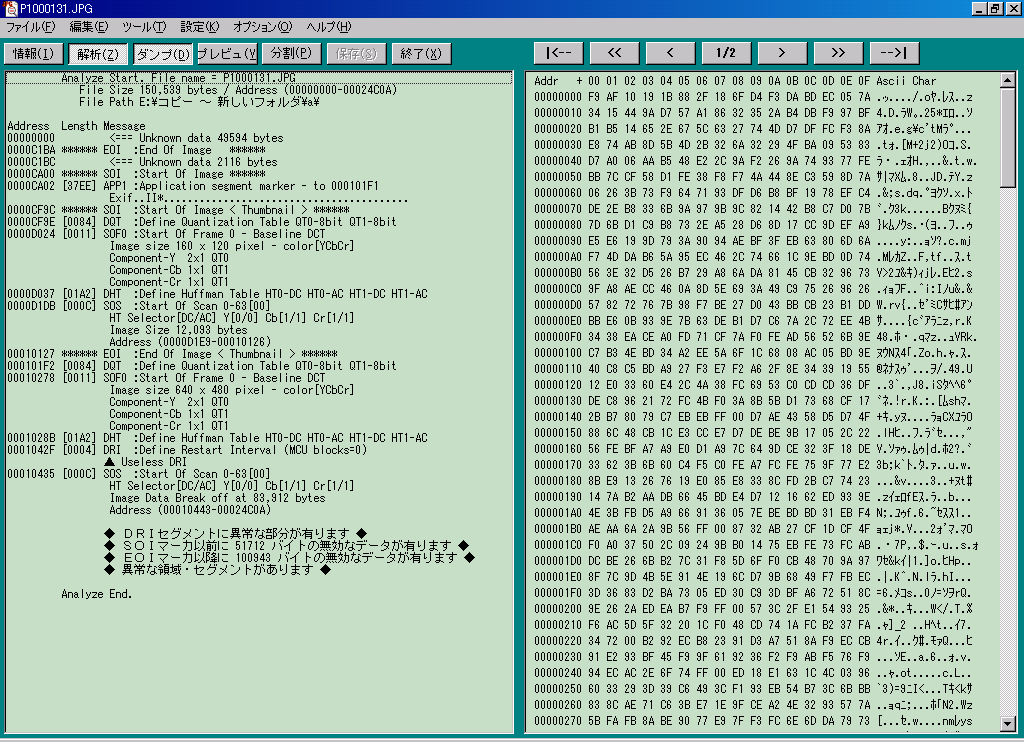Open the 設定(K) menu

[199, 27]
